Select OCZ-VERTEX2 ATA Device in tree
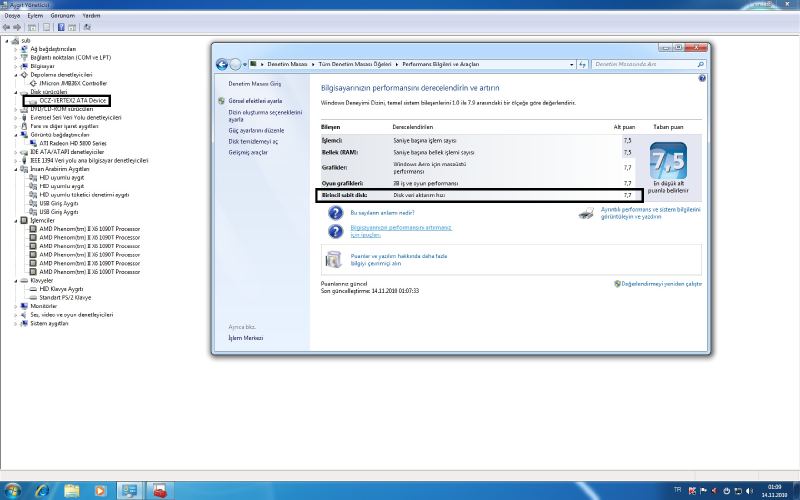 click(x=74, y=100)
